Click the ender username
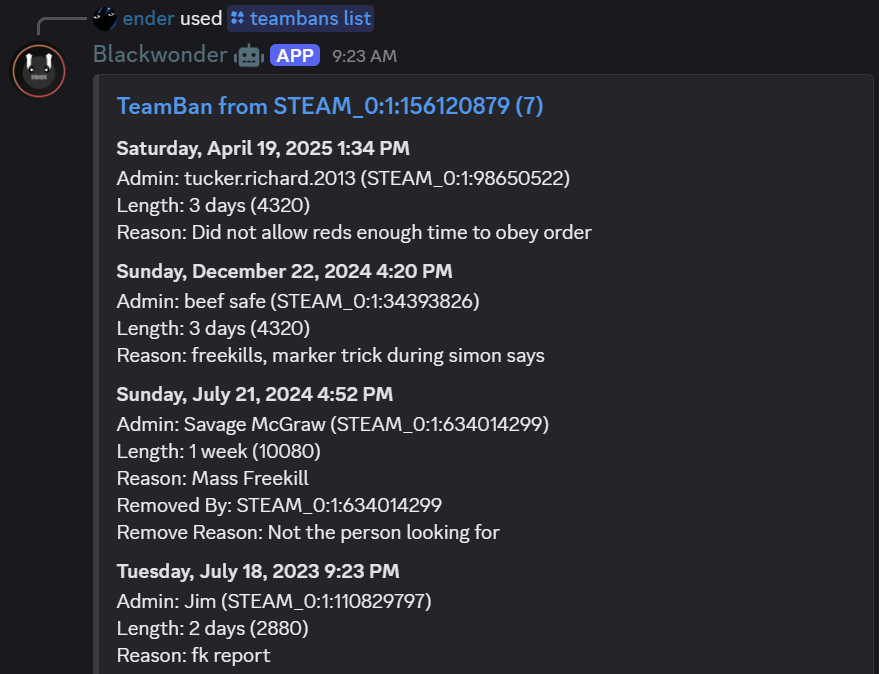 [149, 19]
